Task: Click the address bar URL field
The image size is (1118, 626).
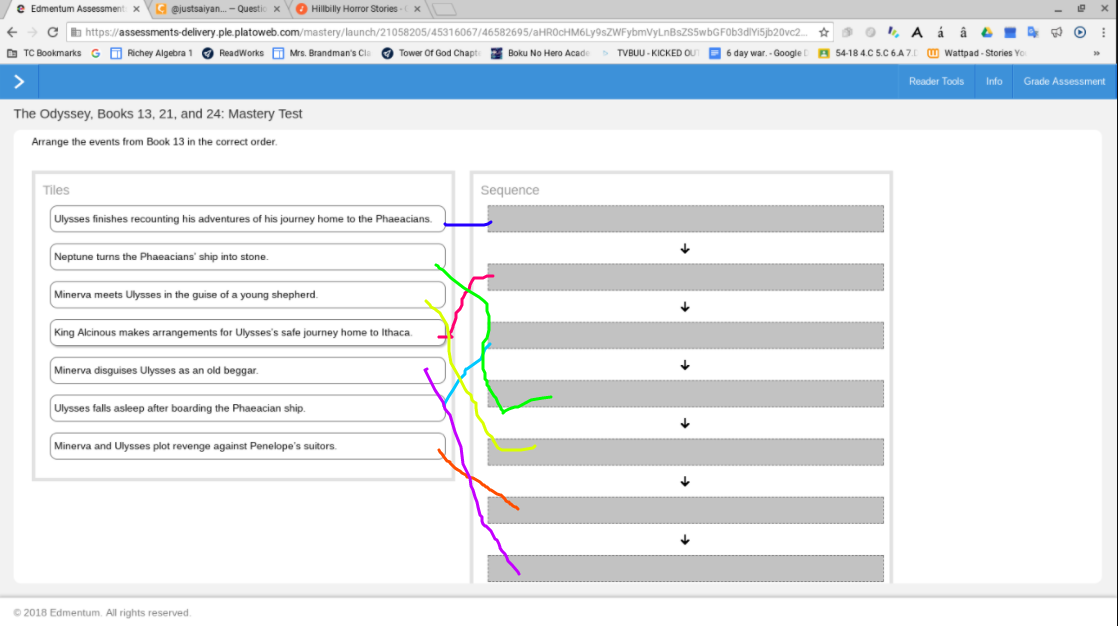Action: (x=446, y=32)
